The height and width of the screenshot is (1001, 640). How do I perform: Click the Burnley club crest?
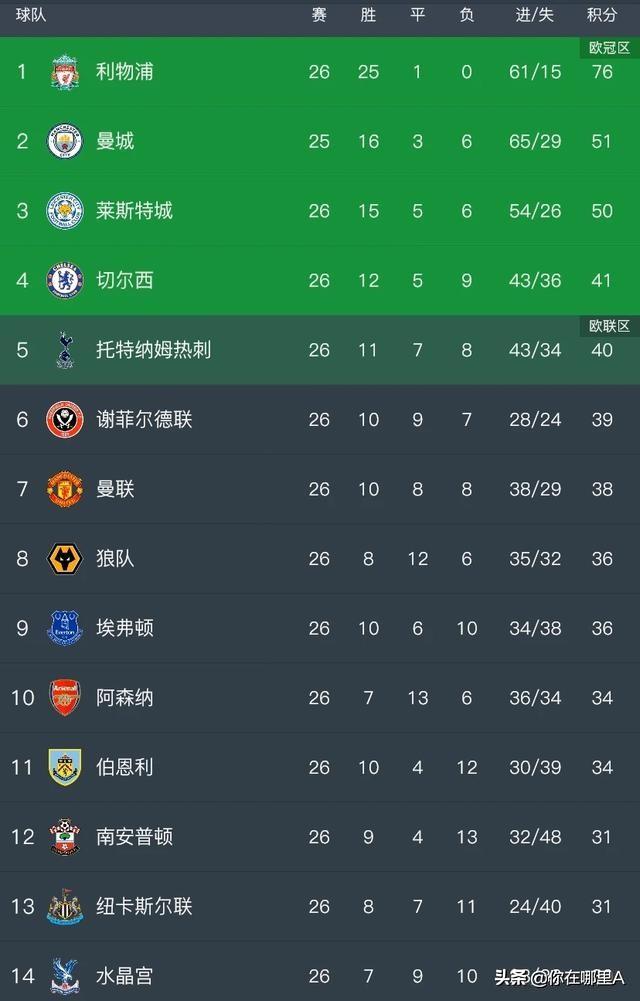(64, 767)
